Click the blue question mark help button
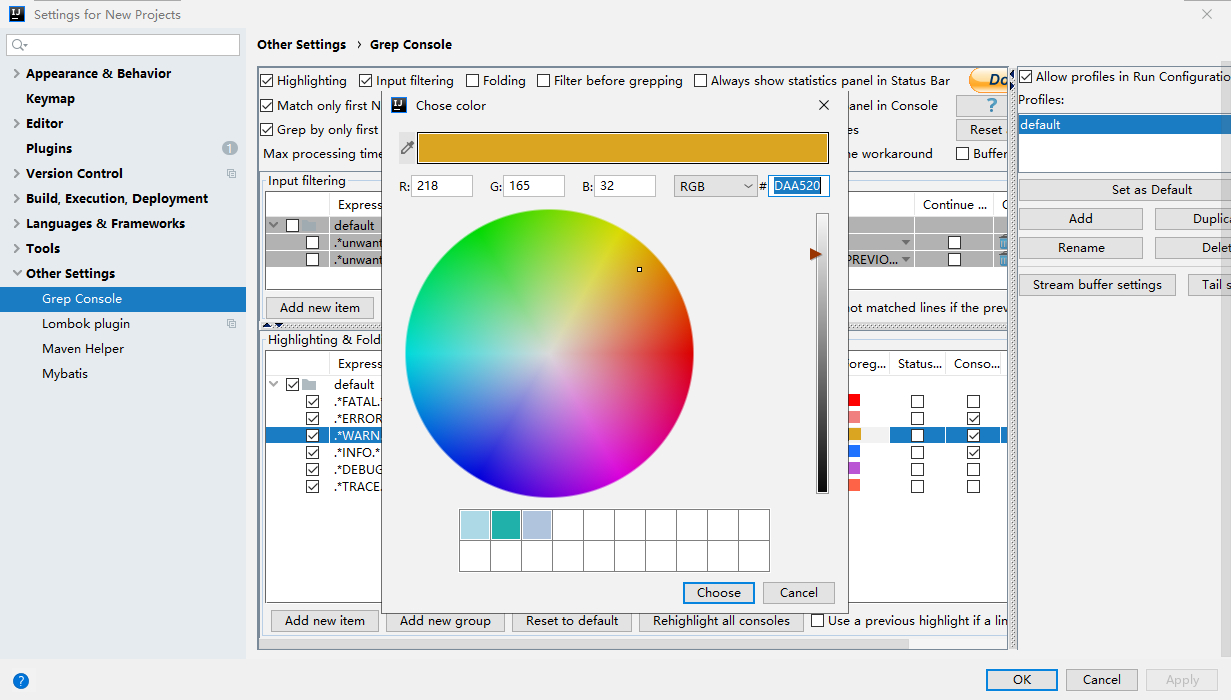Screen dimensions: 1231x700 [x=990, y=106]
